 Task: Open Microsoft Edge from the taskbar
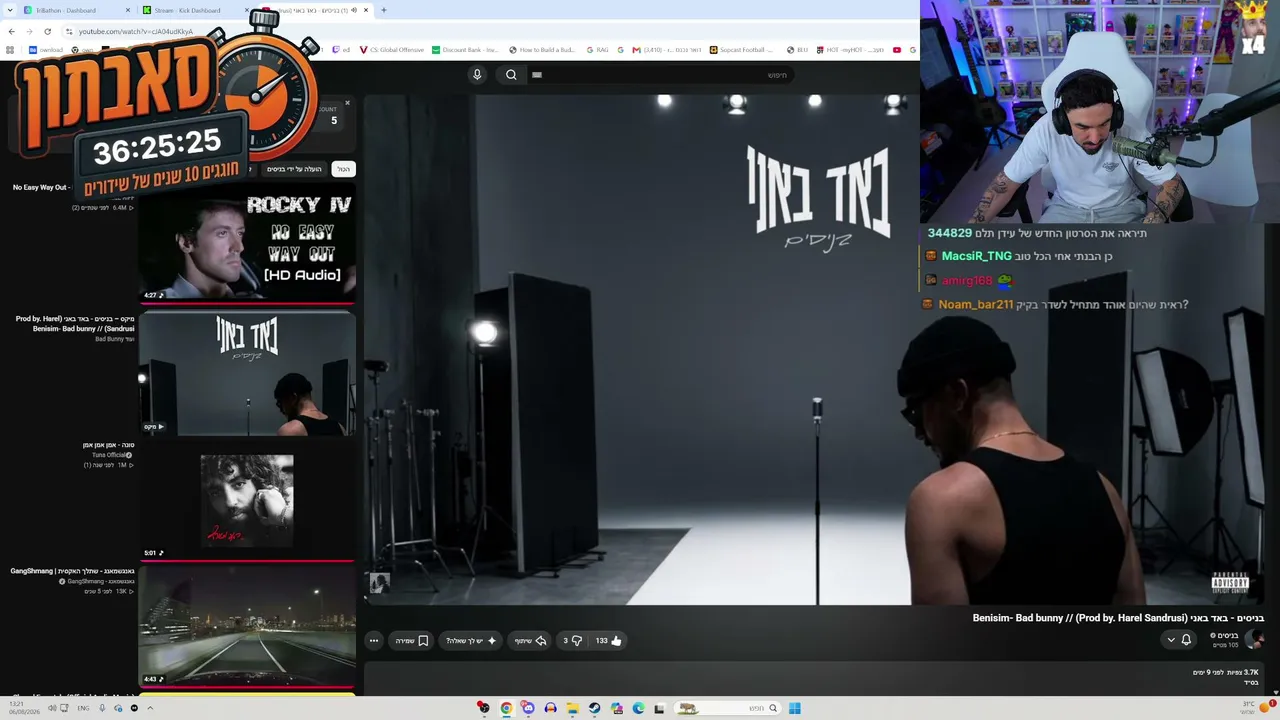tap(638, 708)
